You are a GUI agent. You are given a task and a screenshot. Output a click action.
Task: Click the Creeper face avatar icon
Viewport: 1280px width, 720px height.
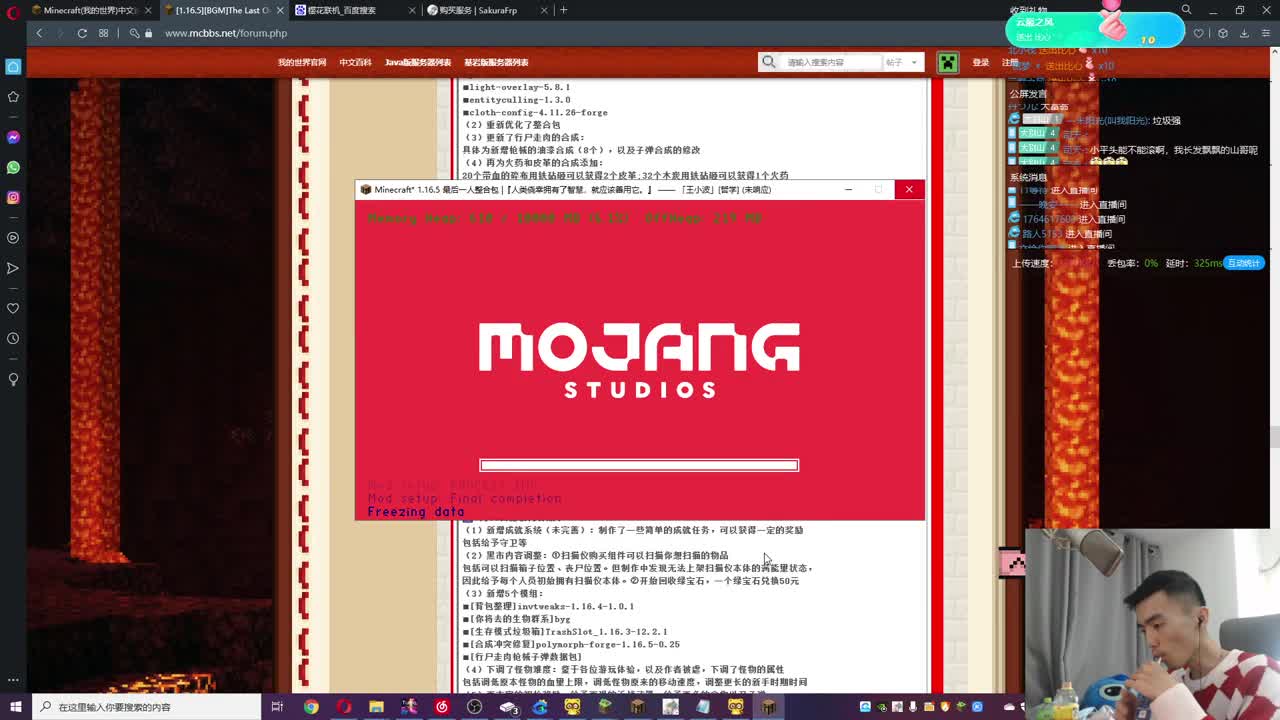[x=947, y=62]
